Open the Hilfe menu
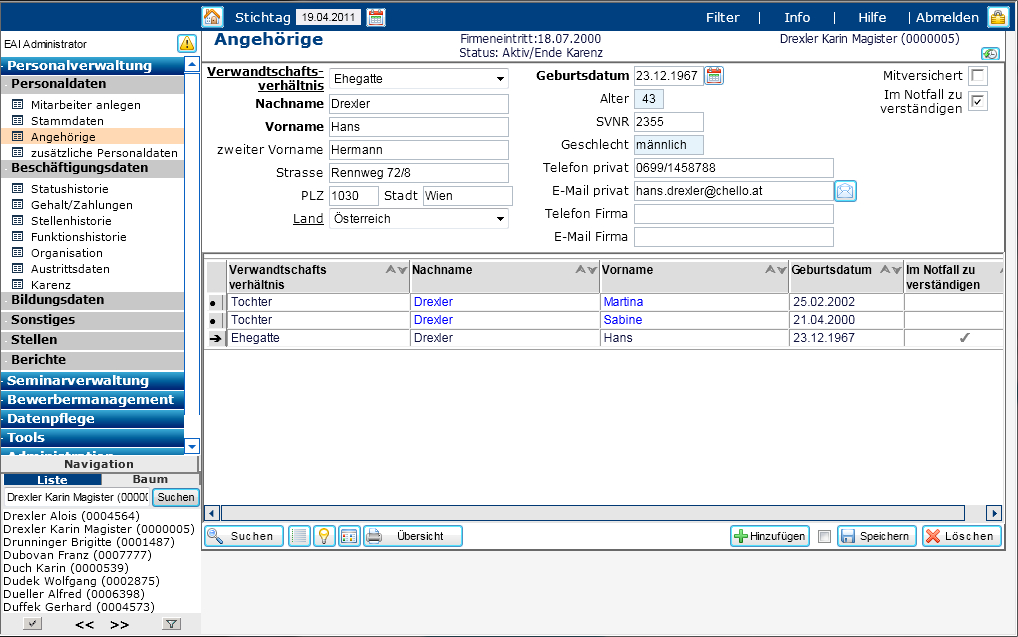Viewport: 1018px width, 637px height. (872, 18)
